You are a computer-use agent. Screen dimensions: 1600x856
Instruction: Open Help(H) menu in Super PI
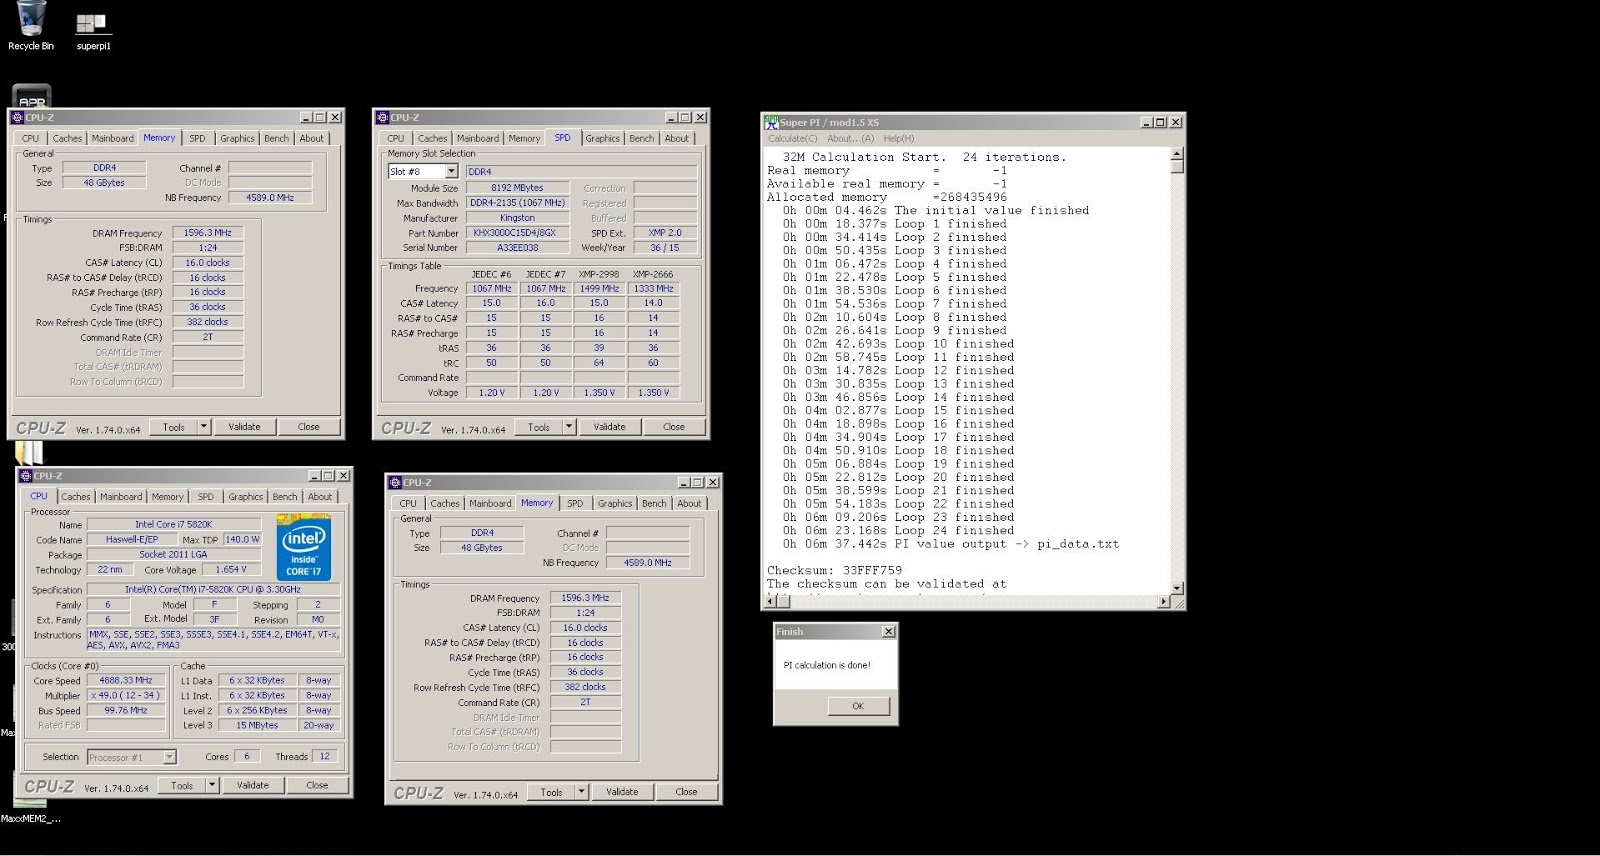(x=898, y=139)
